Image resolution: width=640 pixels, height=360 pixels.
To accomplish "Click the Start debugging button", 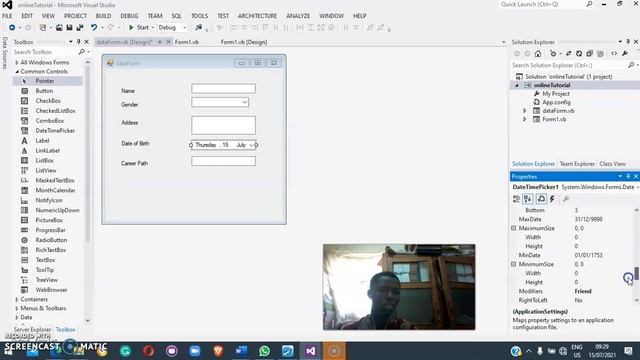I will point(139,27).
